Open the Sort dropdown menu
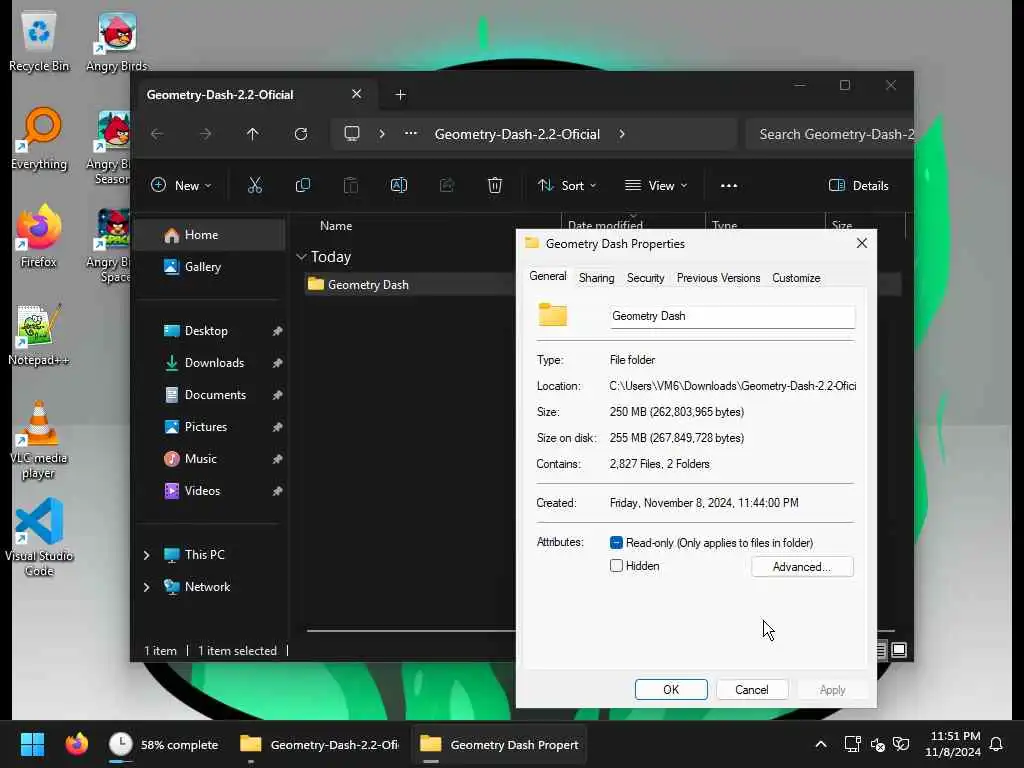Screen dimensions: 1024x768 tap(566, 185)
